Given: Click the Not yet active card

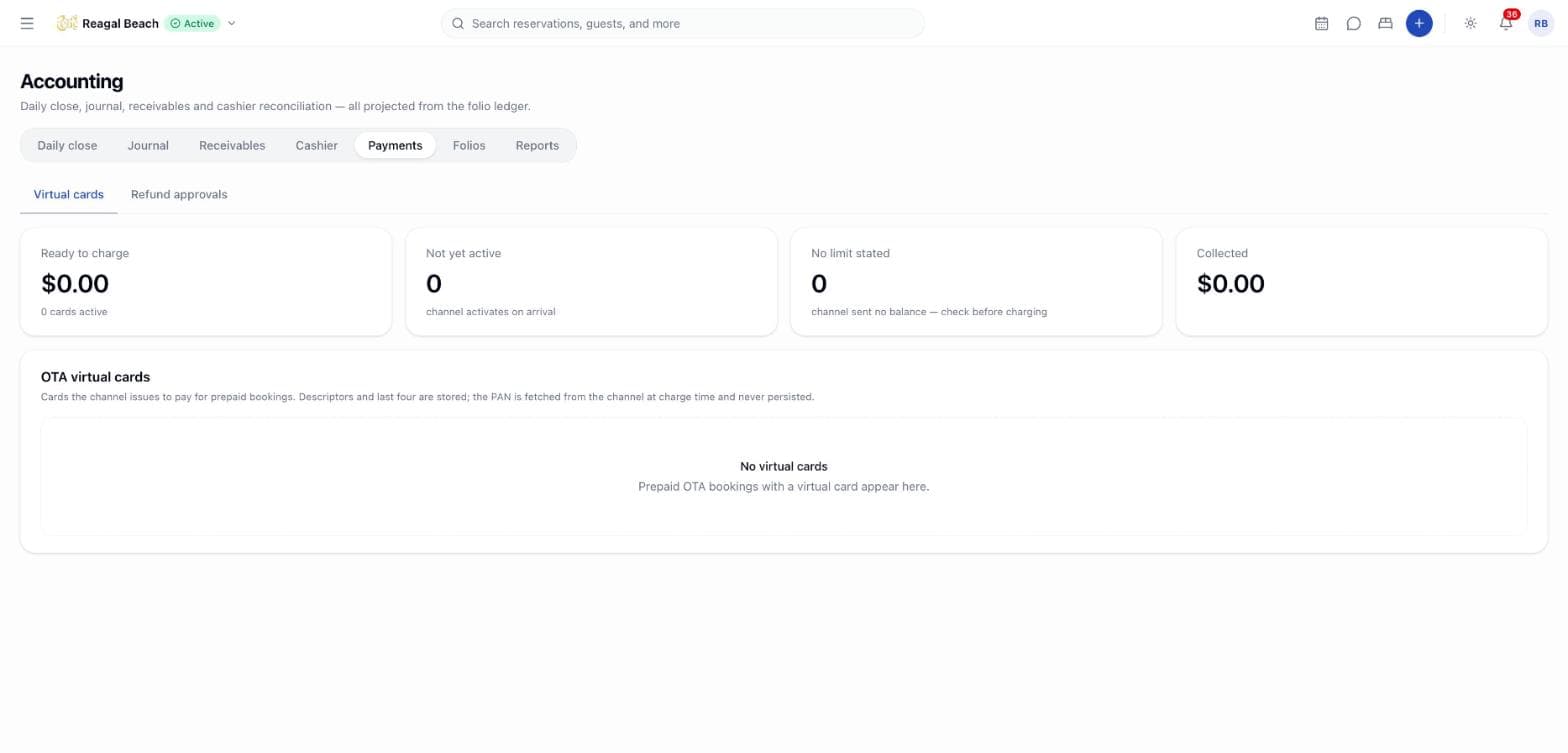Looking at the screenshot, I should [591, 282].
